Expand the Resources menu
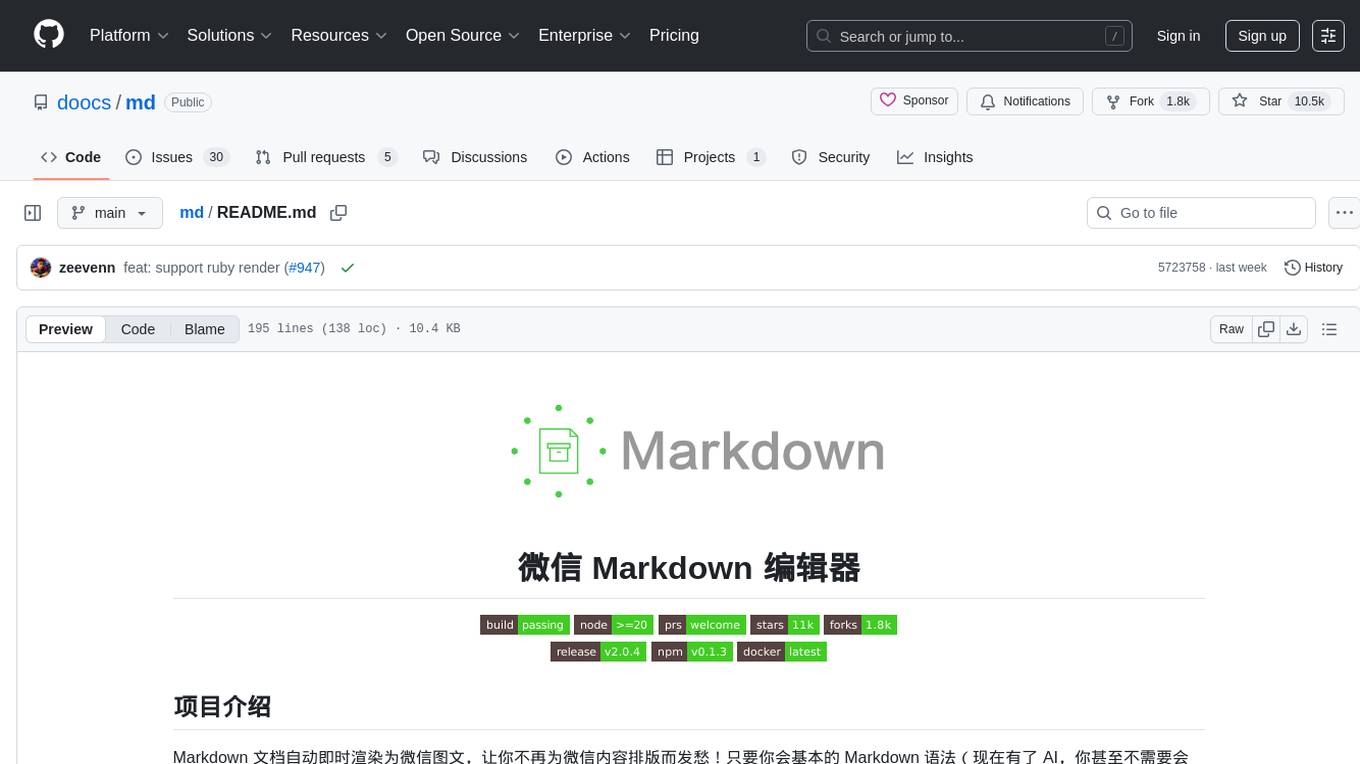Image resolution: width=1360 pixels, height=764 pixels. [339, 35]
